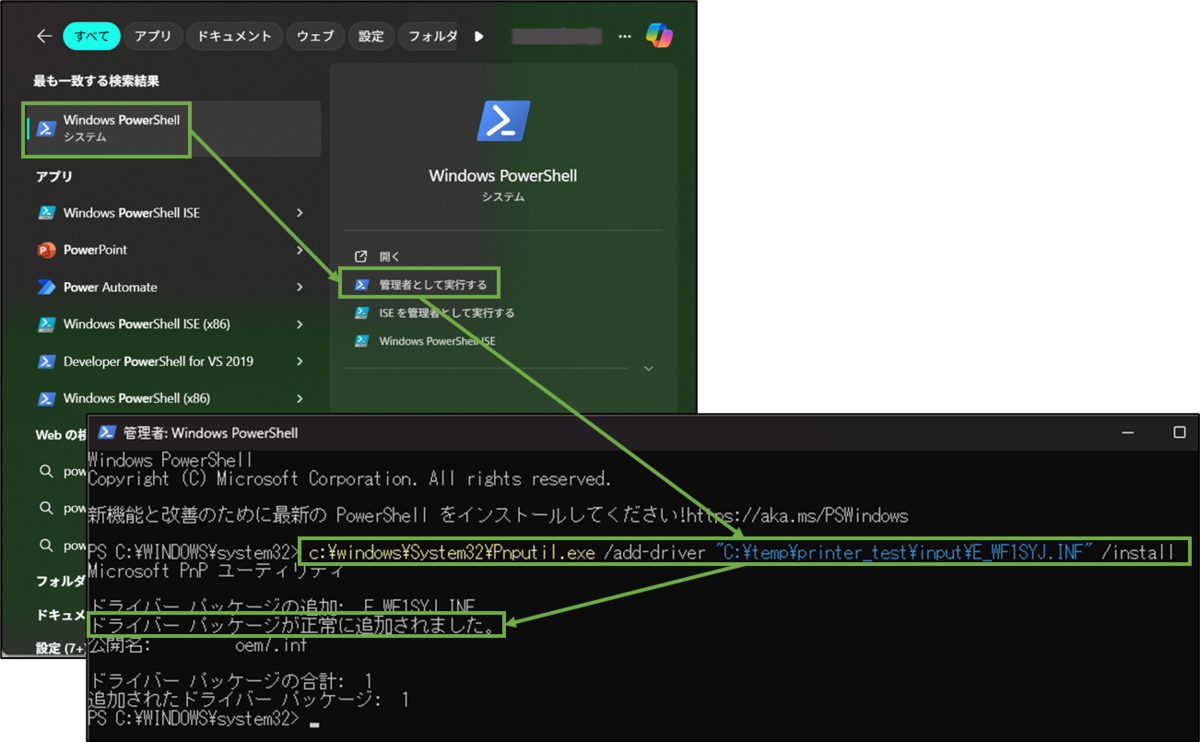Click Microsoft PnP ユーティリティ output line
This screenshot has width=1200, height=742.
[x=216, y=571]
